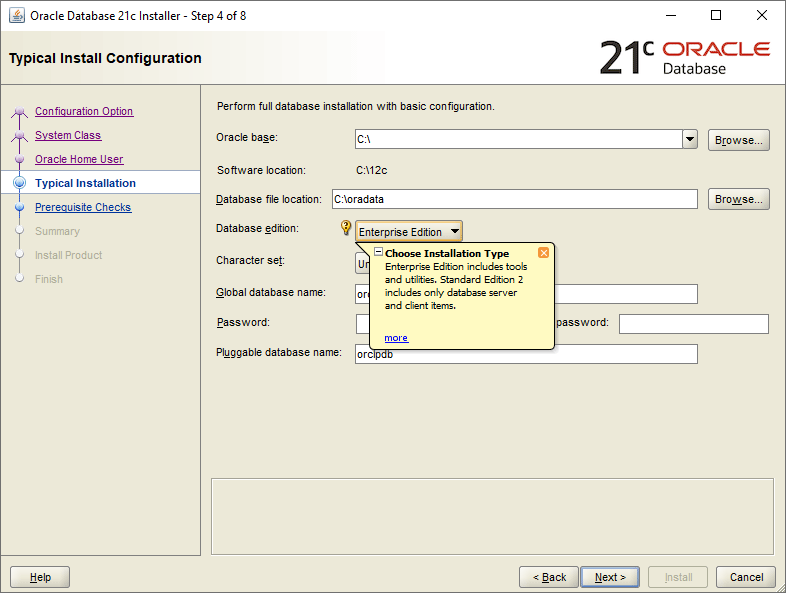Image resolution: width=786 pixels, height=593 pixels.
Task: Click the lightbulb hint icon beside Database edition
Action: pos(346,228)
